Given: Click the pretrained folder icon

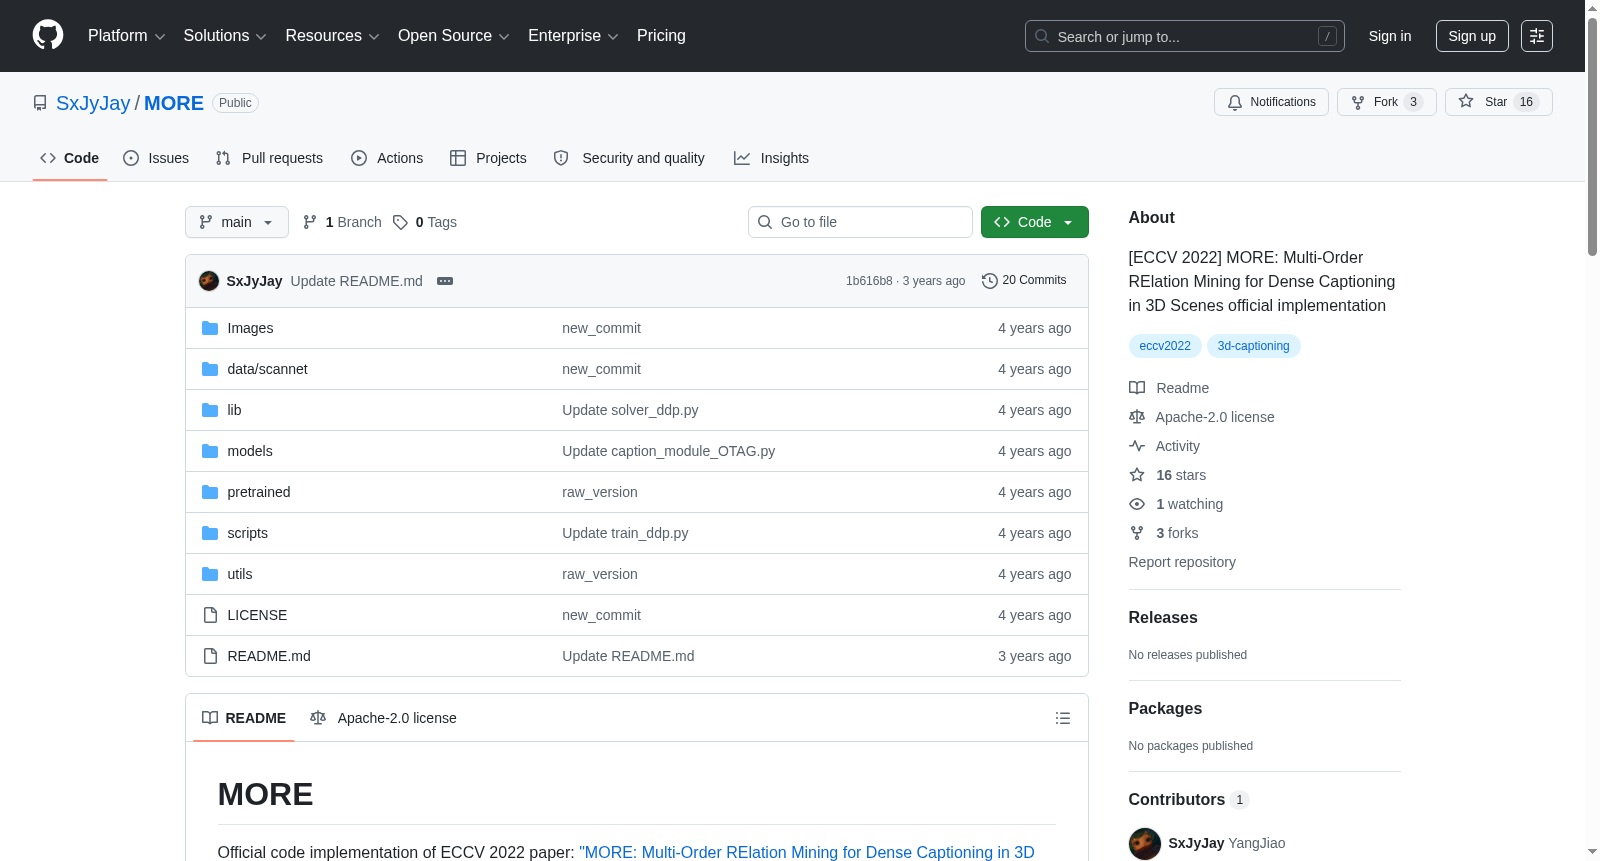Looking at the screenshot, I should 210,492.
